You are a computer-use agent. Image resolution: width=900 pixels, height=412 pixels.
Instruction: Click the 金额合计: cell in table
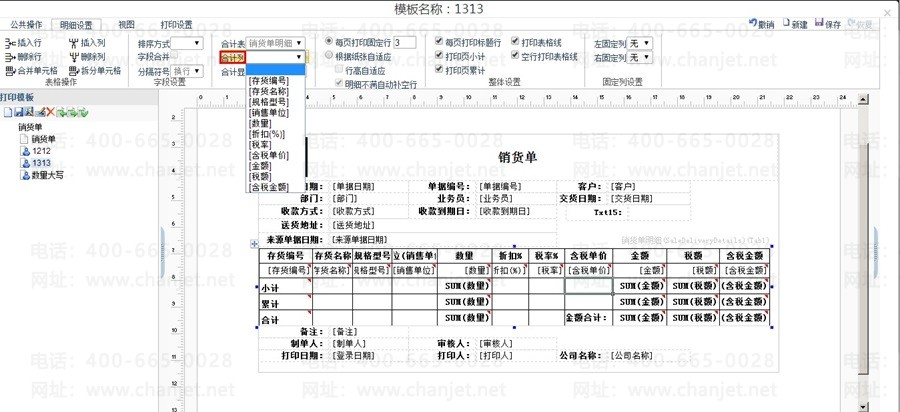pos(588,317)
